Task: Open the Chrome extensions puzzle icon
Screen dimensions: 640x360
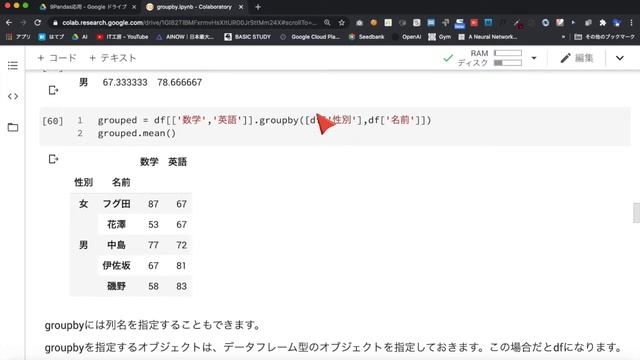Action: [x=602, y=23]
